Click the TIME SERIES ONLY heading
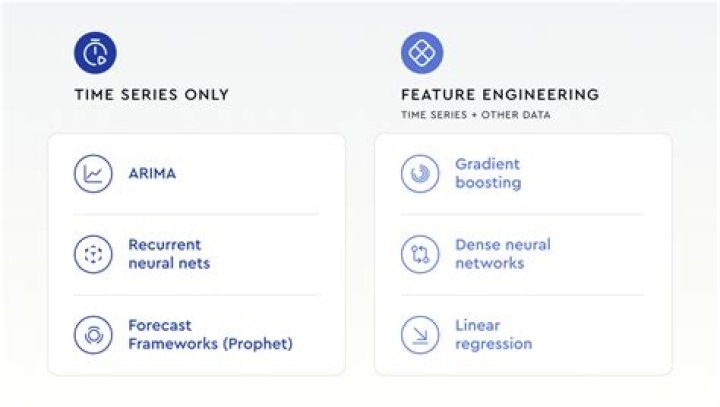Image resolution: width=720 pixels, height=407 pixels. pos(151,95)
